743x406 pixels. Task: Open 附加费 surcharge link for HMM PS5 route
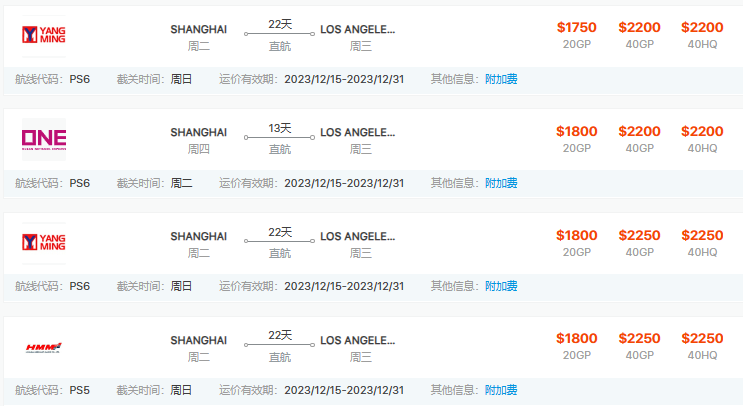(x=501, y=390)
